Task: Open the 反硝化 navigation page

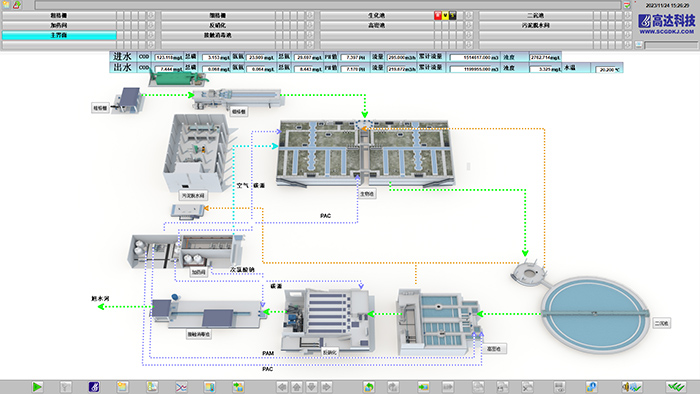Action: coord(218,25)
